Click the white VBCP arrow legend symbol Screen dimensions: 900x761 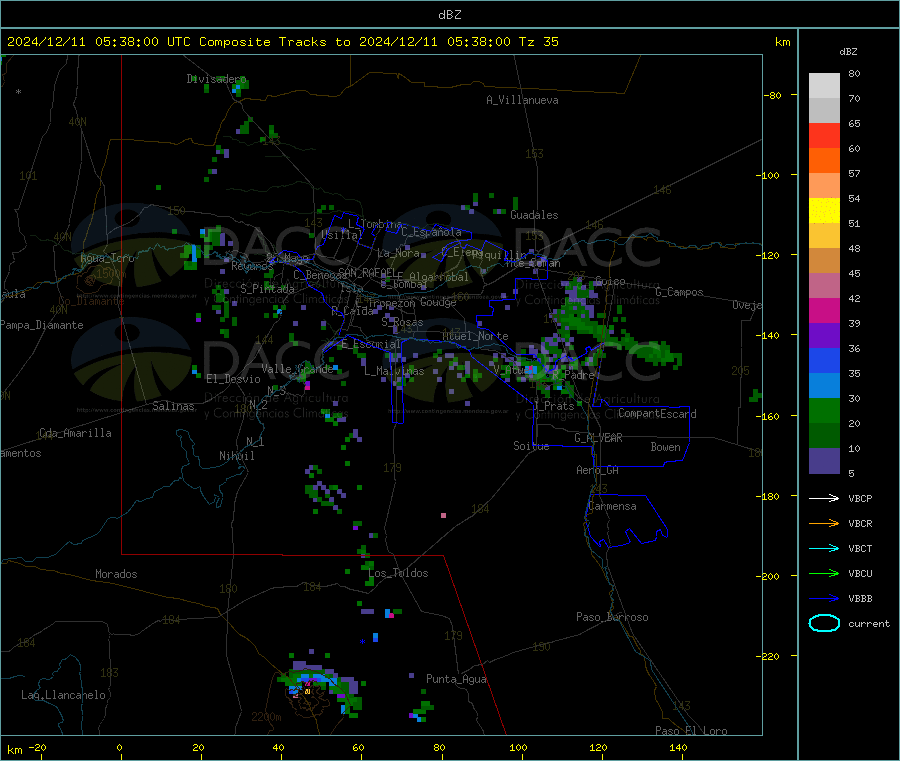tap(824, 498)
